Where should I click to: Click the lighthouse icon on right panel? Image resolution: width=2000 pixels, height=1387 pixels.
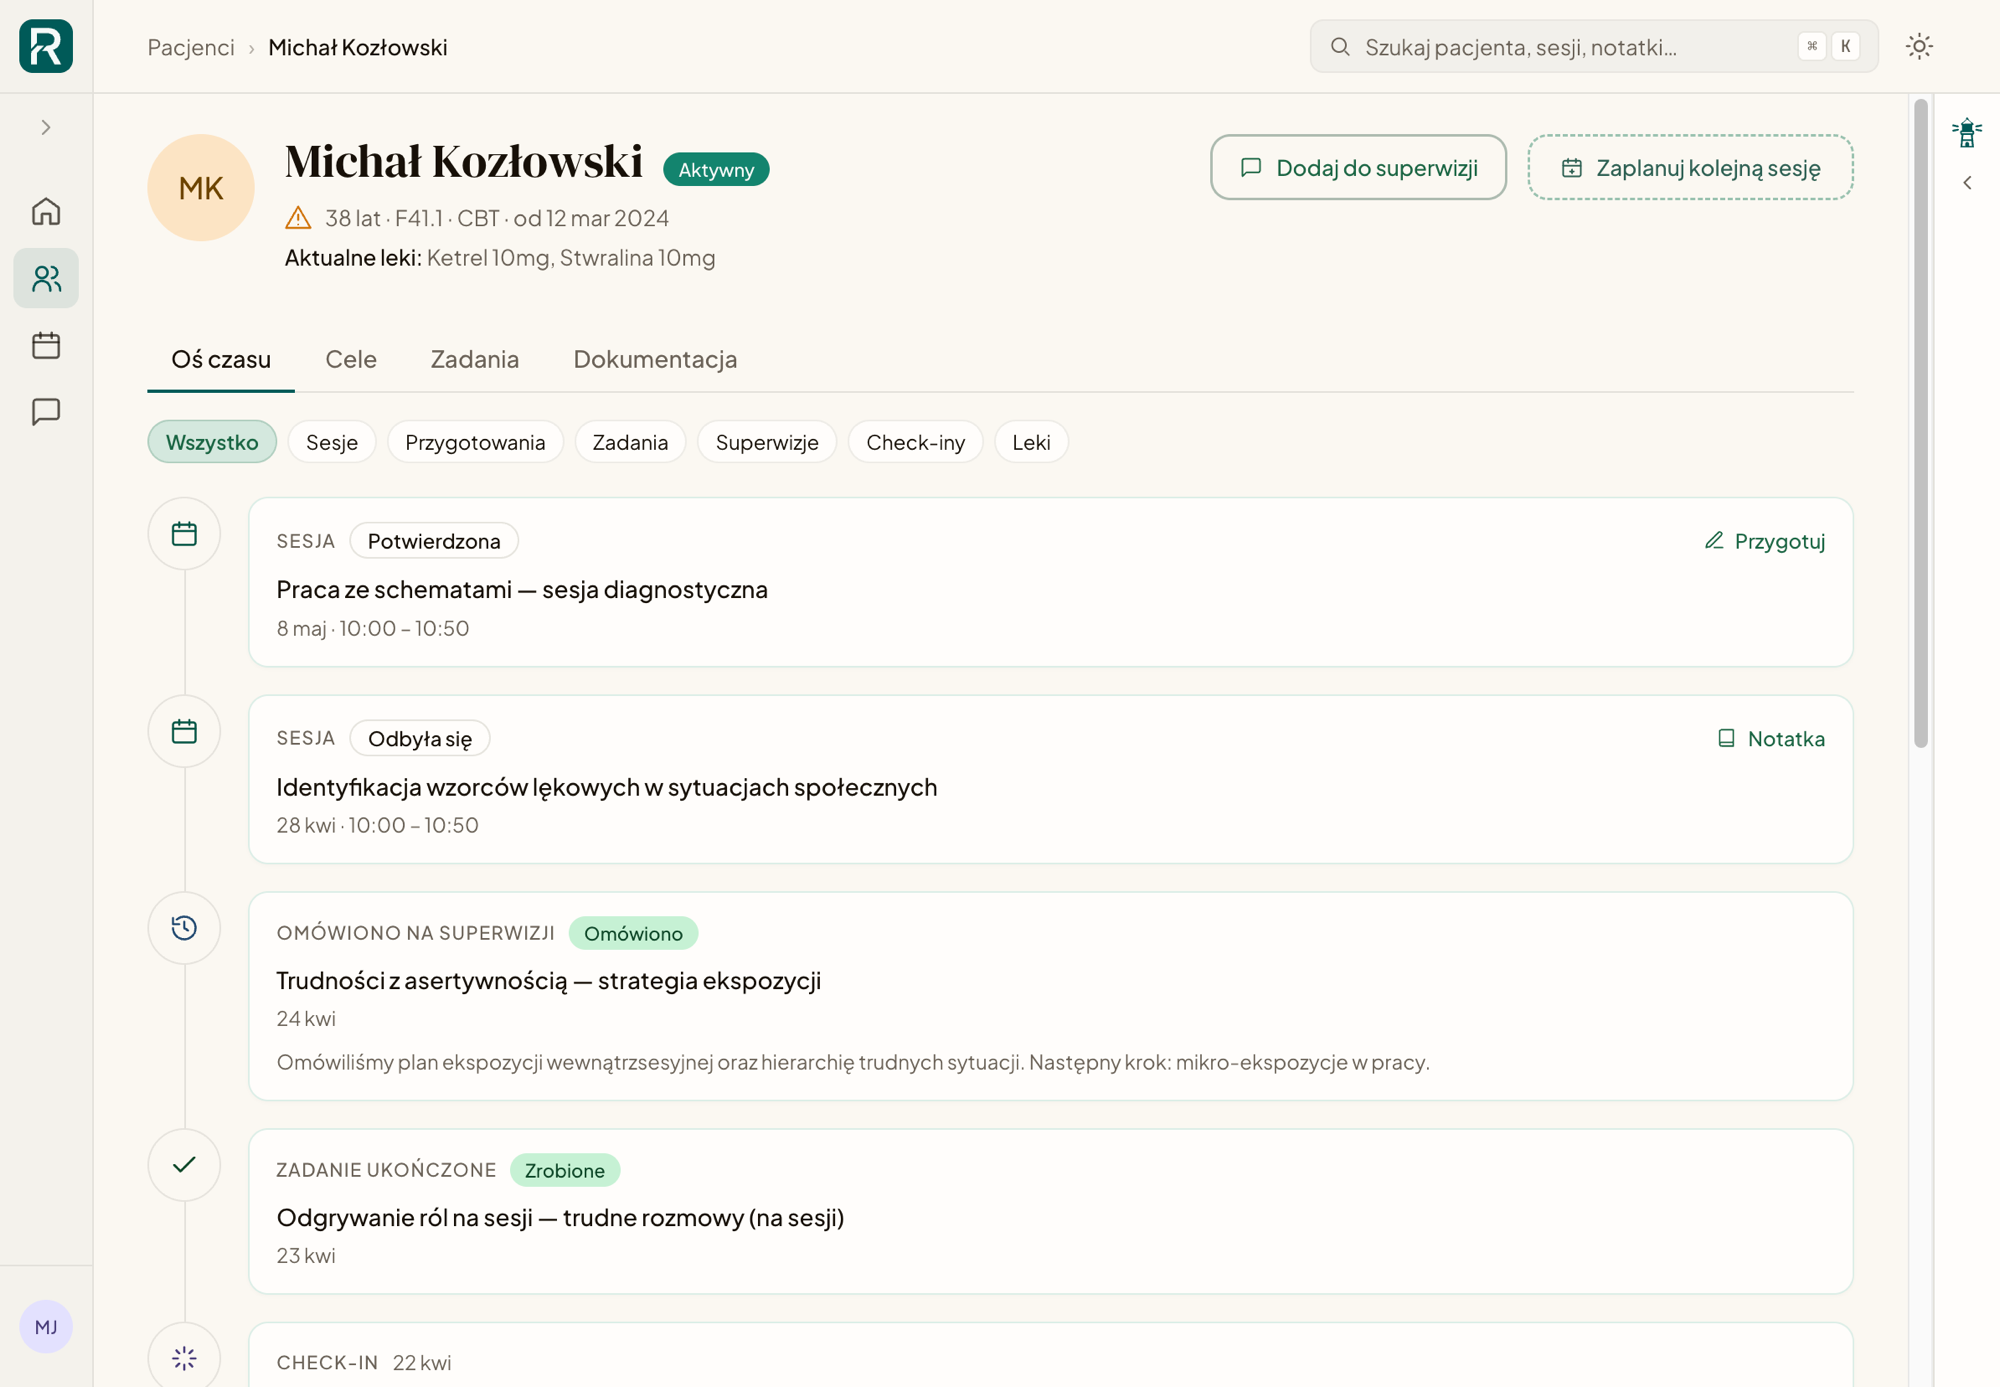(x=1966, y=132)
